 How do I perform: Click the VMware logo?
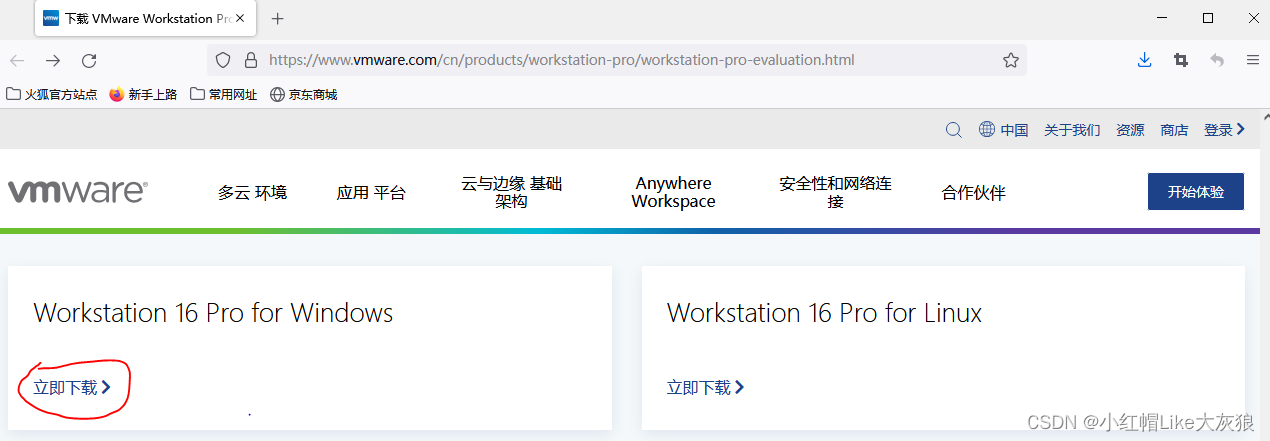(x=77, y=192)
